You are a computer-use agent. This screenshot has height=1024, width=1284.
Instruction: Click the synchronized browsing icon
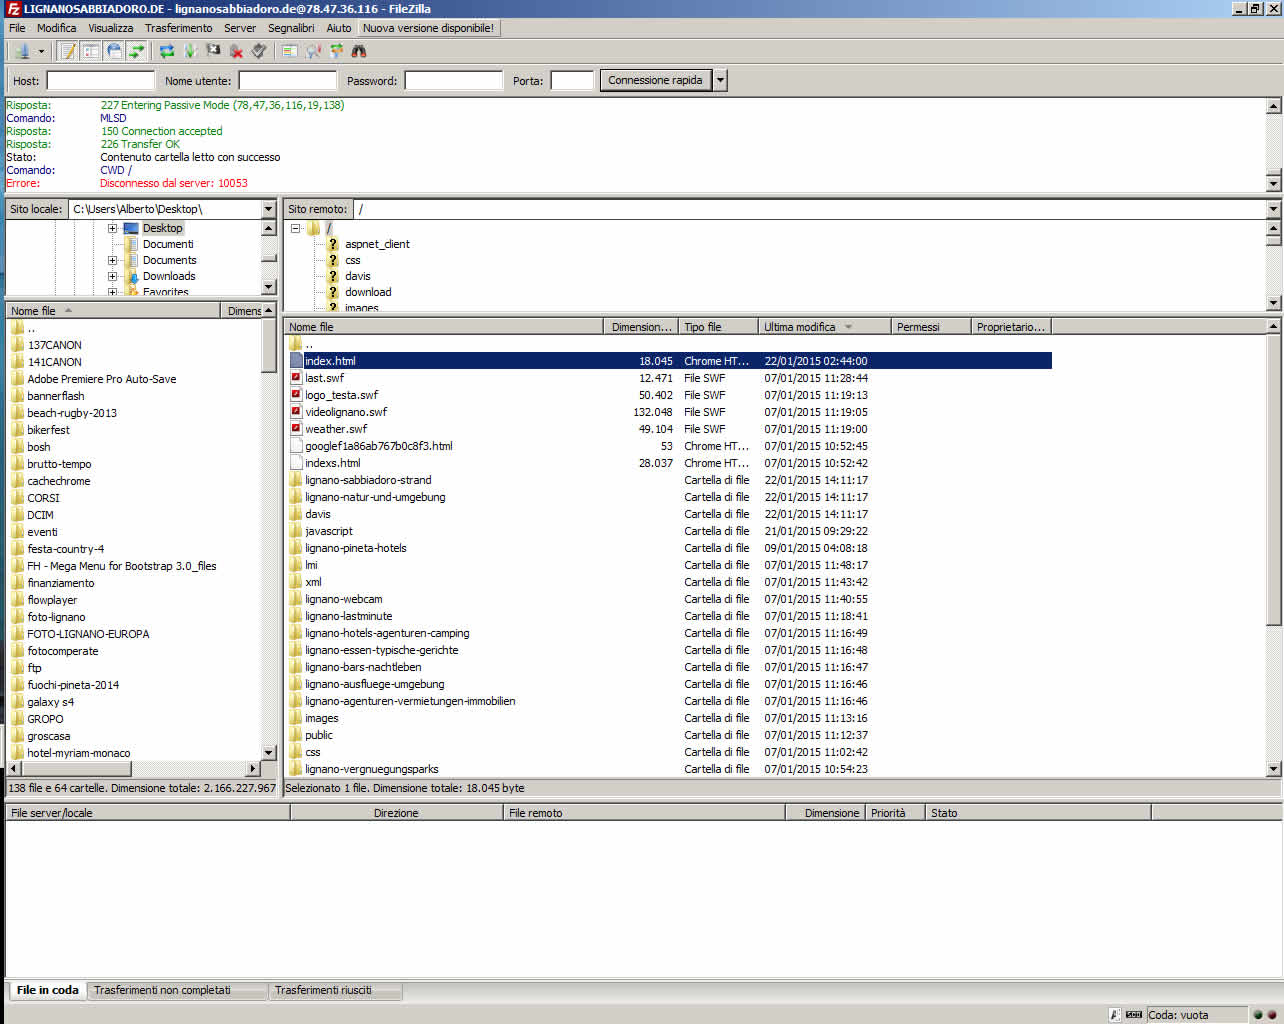(x=336, y=51)
